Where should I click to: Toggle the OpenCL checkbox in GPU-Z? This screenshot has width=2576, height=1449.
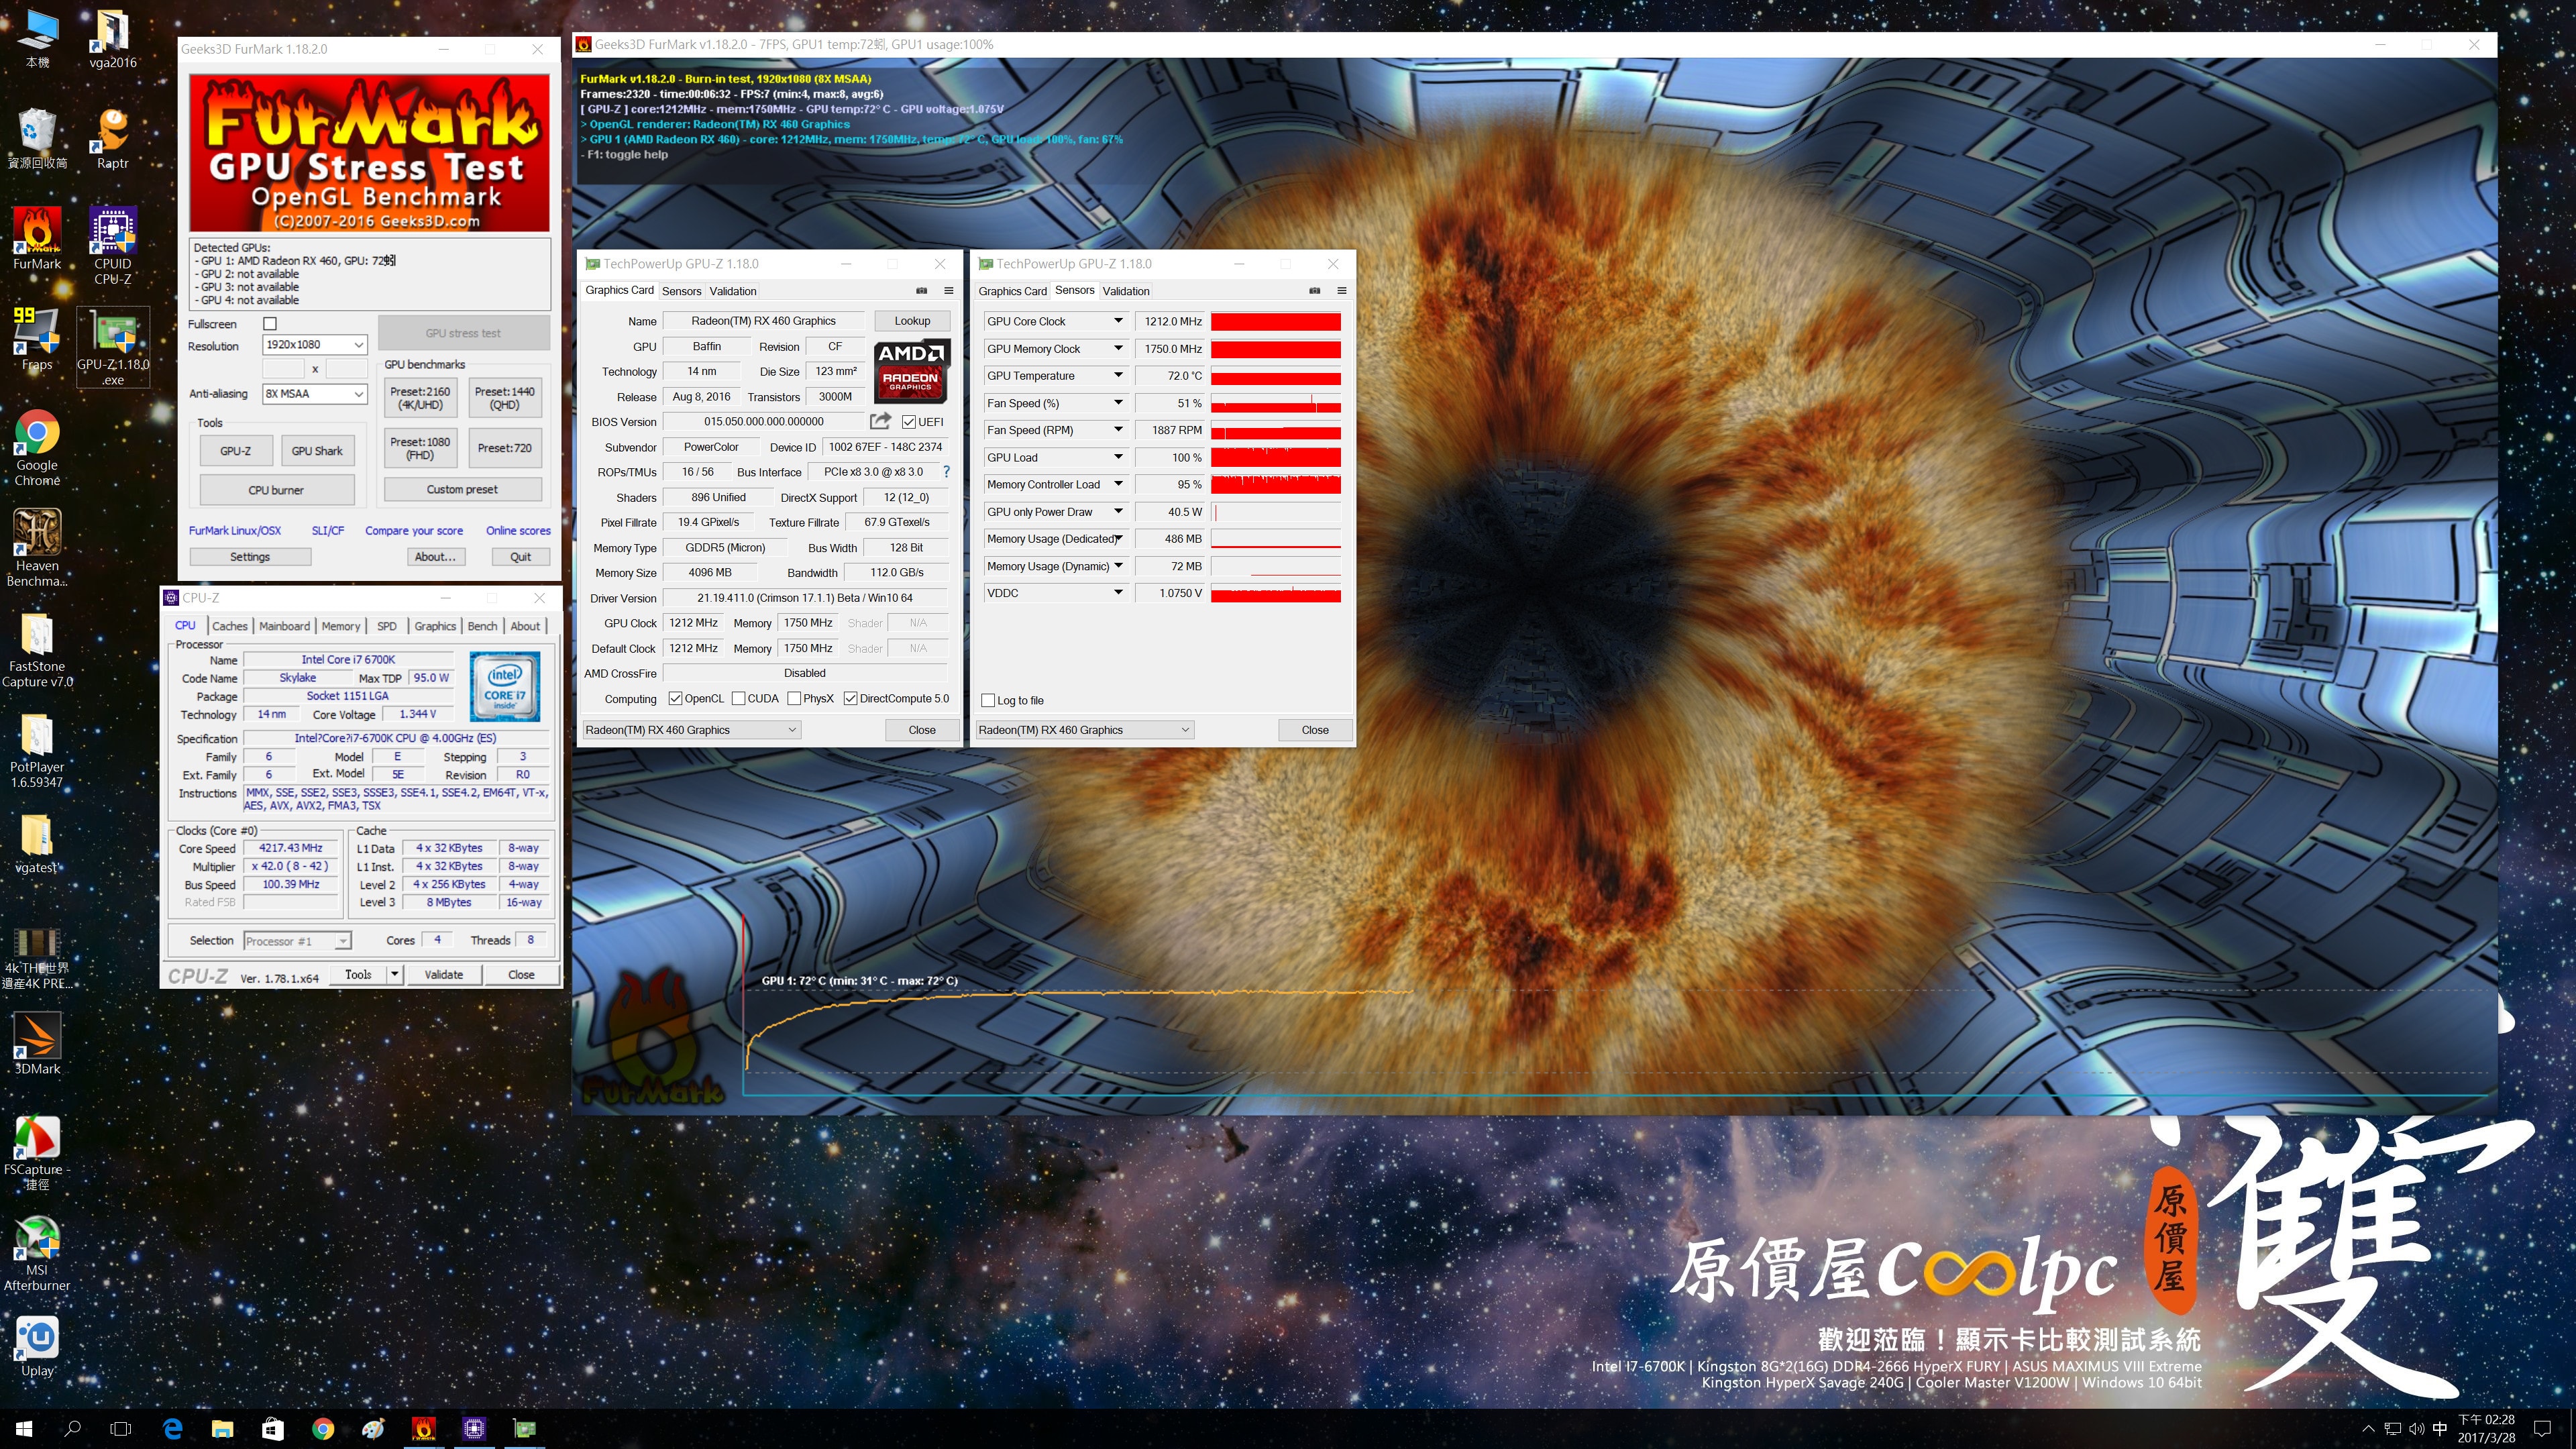675,698
